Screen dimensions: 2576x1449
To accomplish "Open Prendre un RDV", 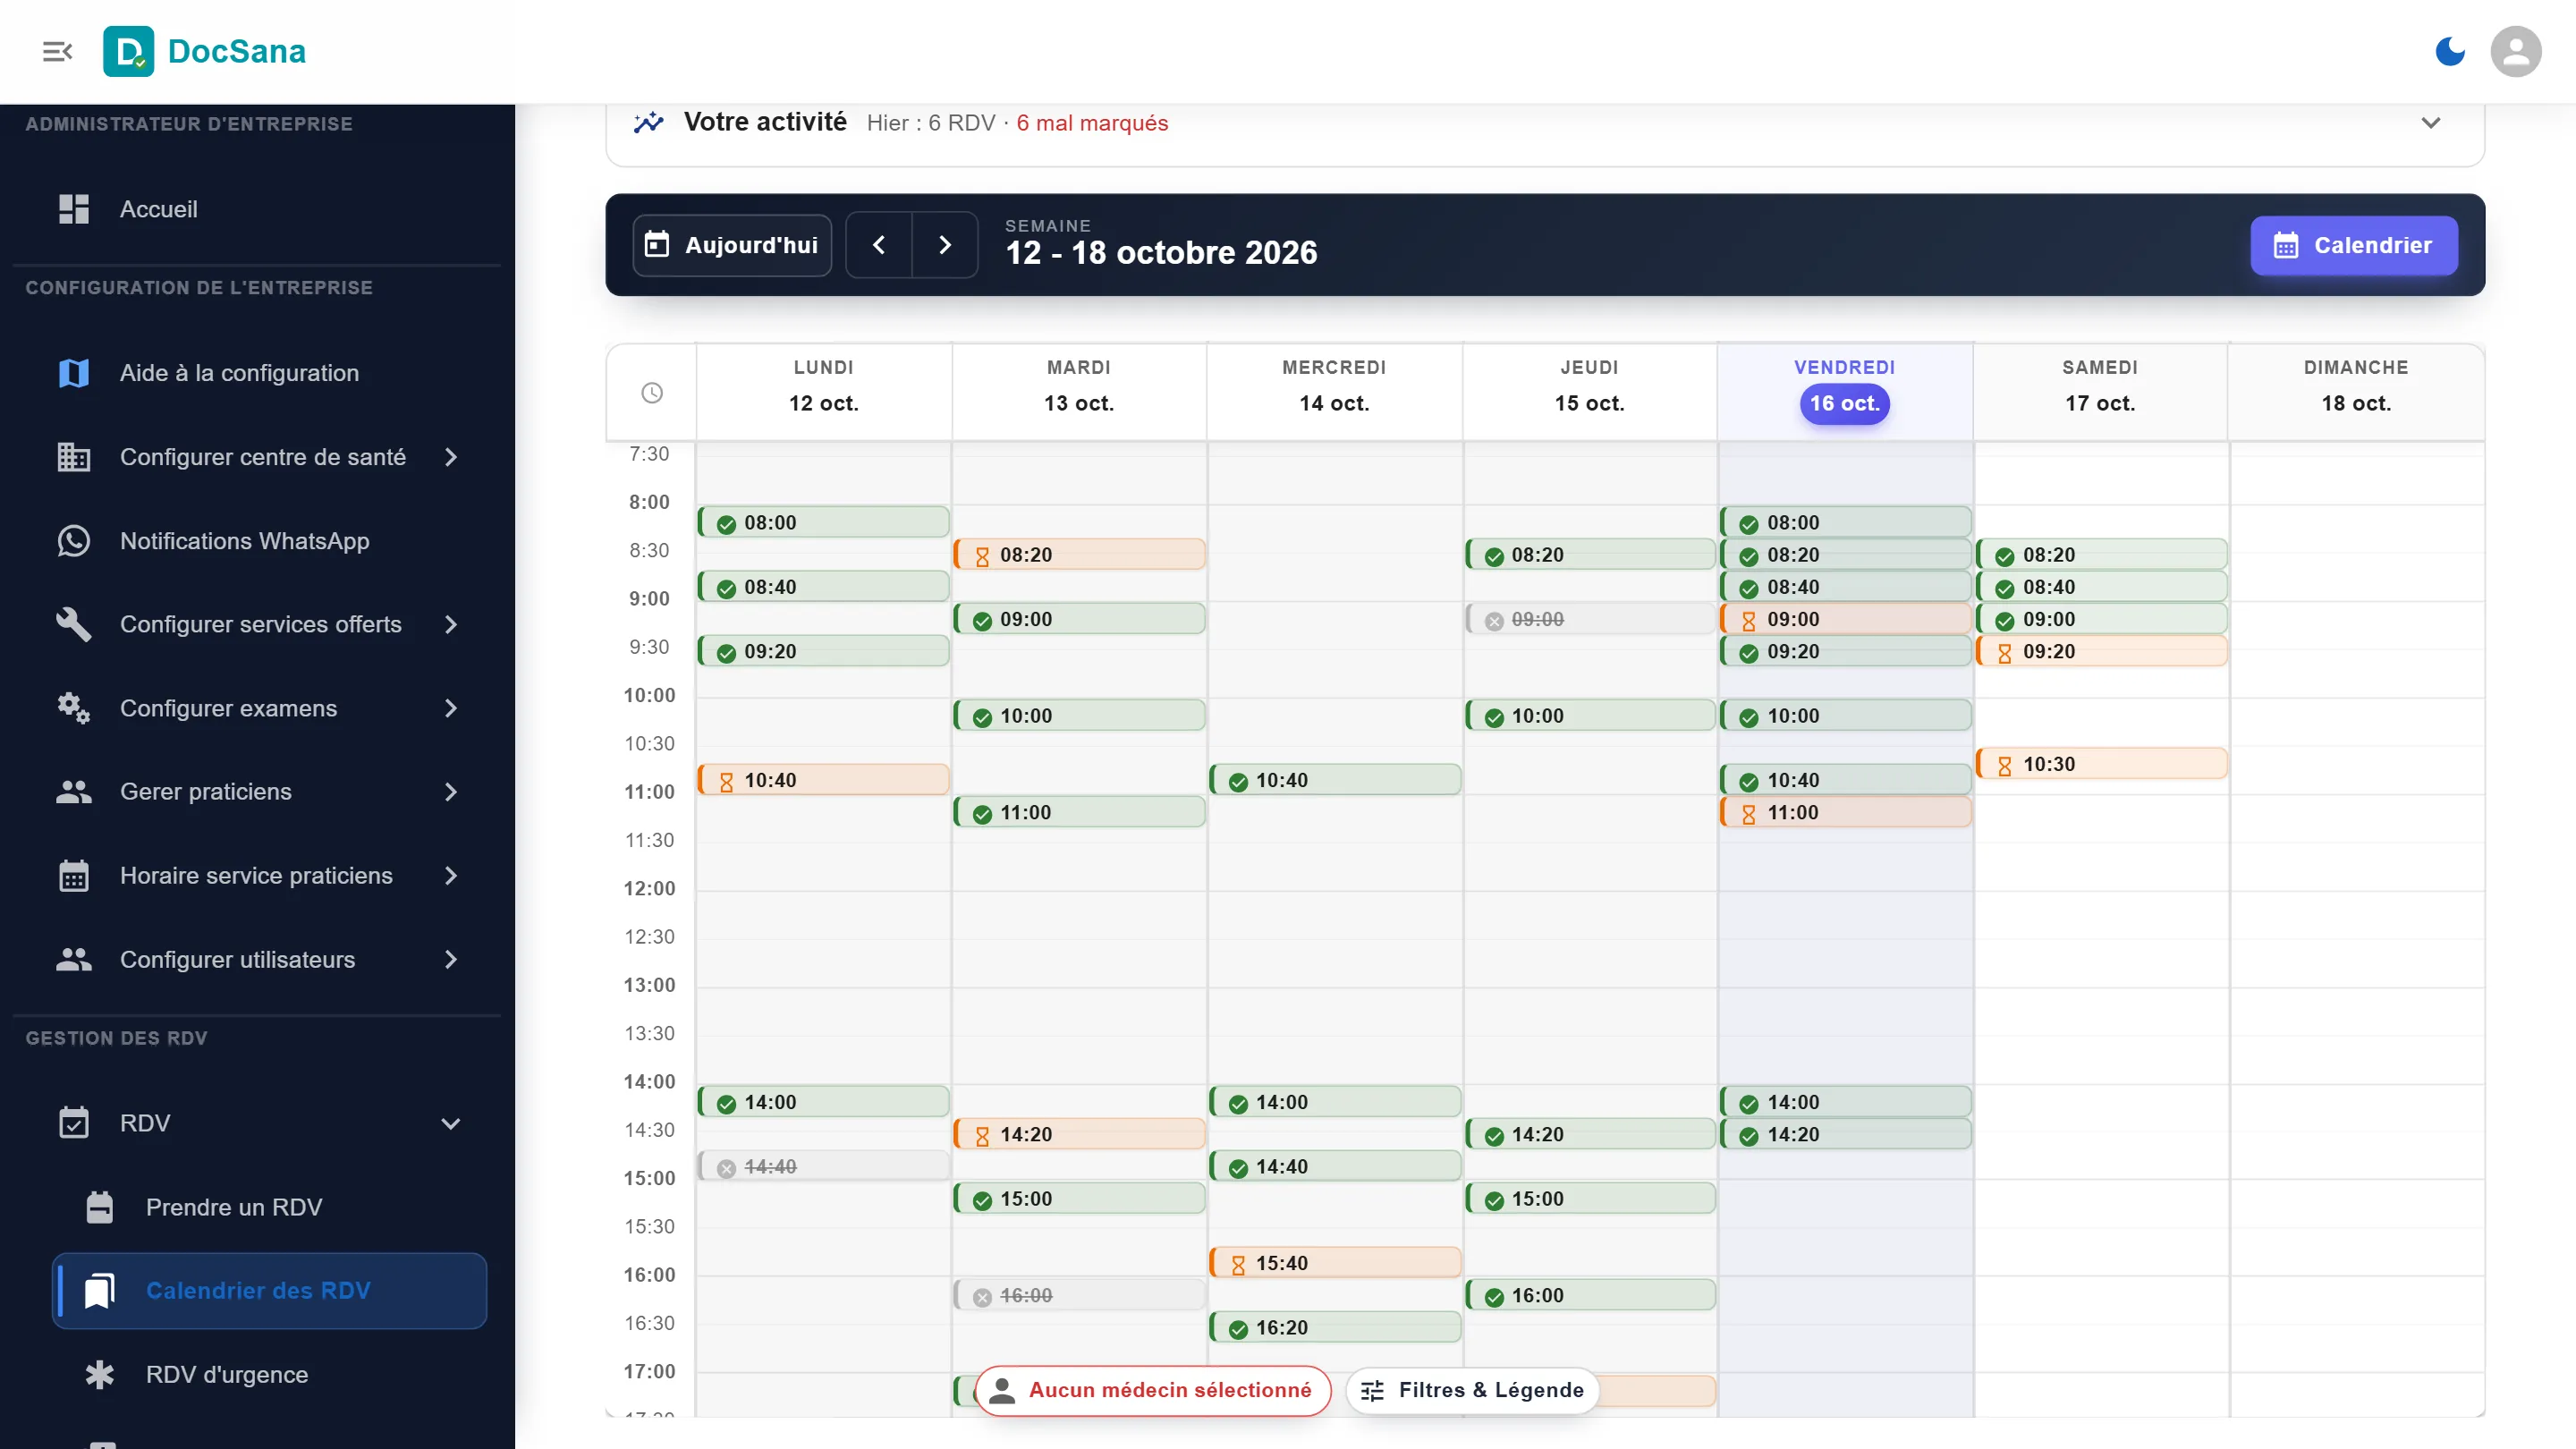I will coord(270,1207).
